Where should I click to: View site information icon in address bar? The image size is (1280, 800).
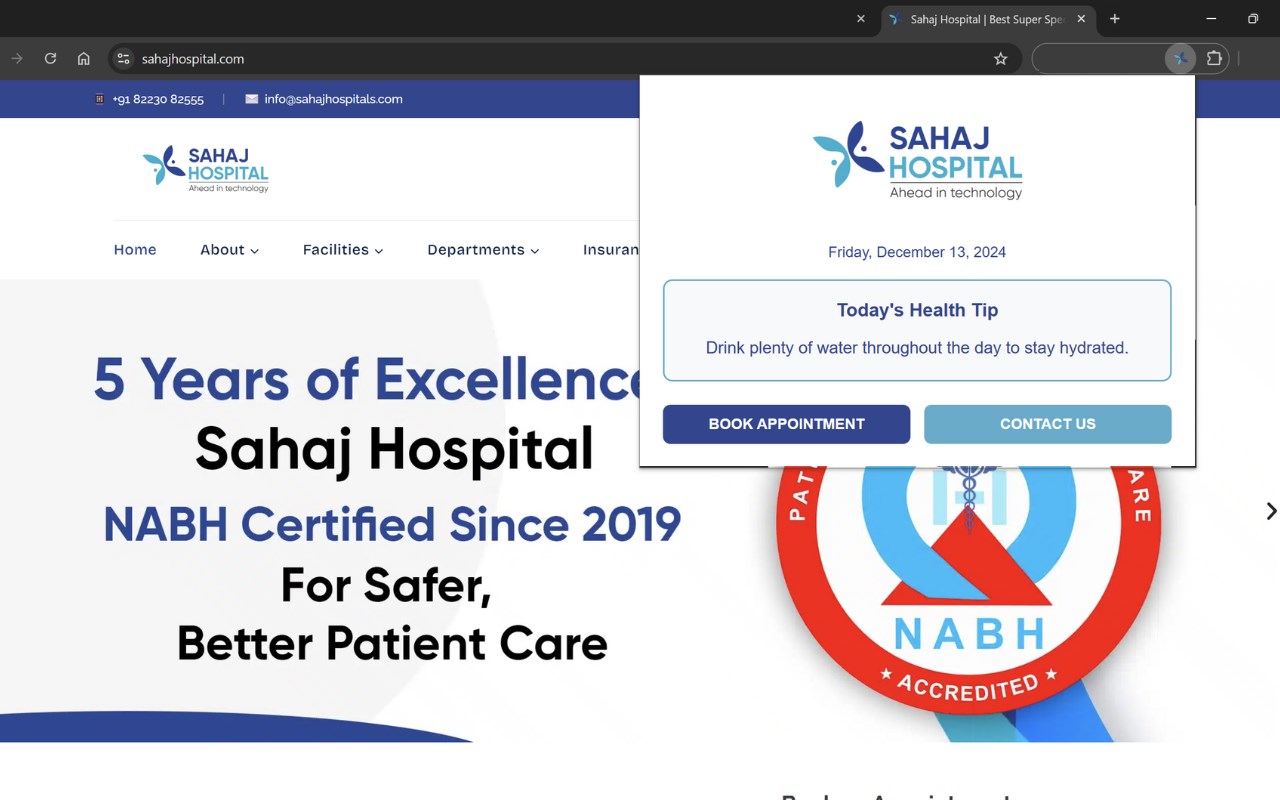coord(123,59)
